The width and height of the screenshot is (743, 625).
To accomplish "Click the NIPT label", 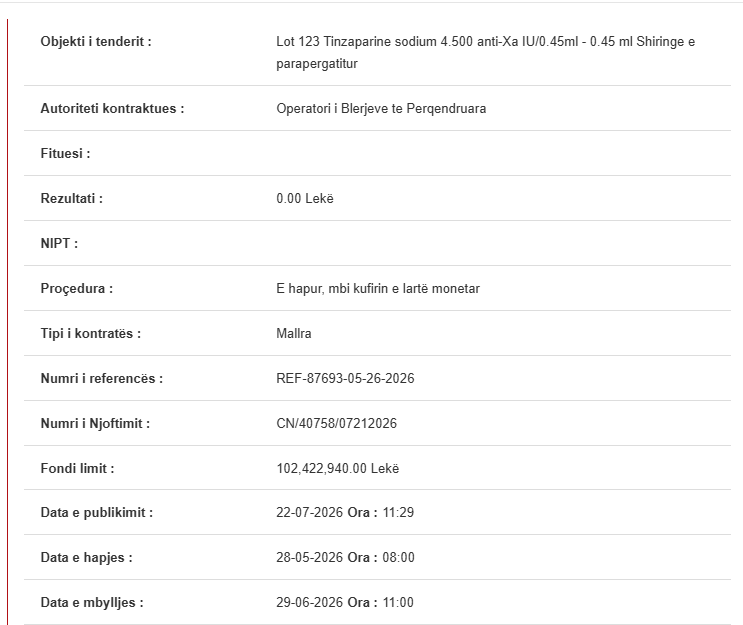I will pyautogui.click(x=59, y=244).
